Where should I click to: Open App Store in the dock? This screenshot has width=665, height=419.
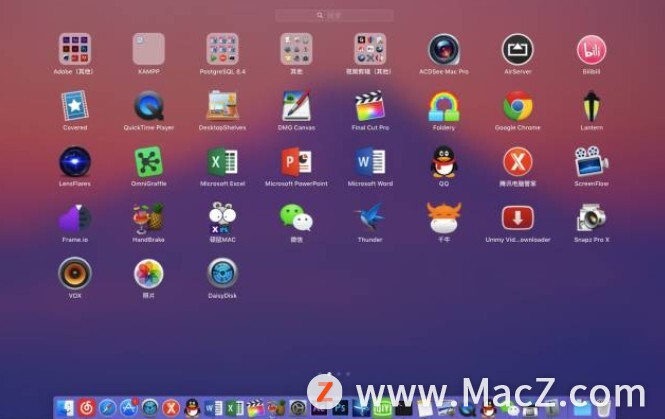tap(129, 408)
